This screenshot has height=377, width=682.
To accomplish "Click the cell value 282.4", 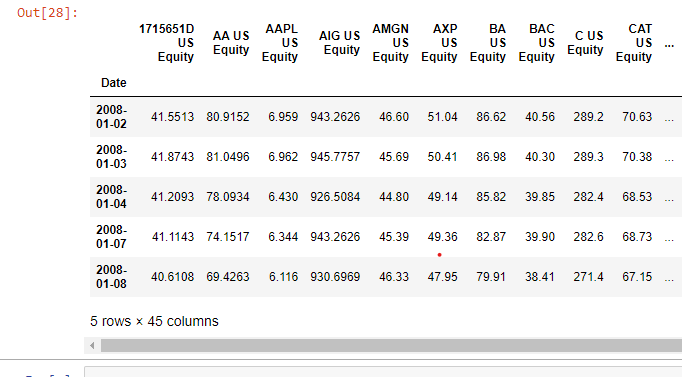I will pyautogui.click(x=588, y=197).
